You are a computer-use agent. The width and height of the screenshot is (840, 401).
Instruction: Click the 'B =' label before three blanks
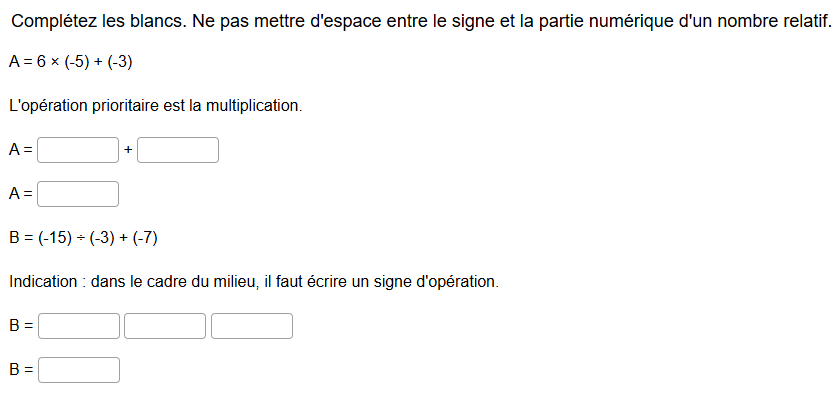point(21,326)
